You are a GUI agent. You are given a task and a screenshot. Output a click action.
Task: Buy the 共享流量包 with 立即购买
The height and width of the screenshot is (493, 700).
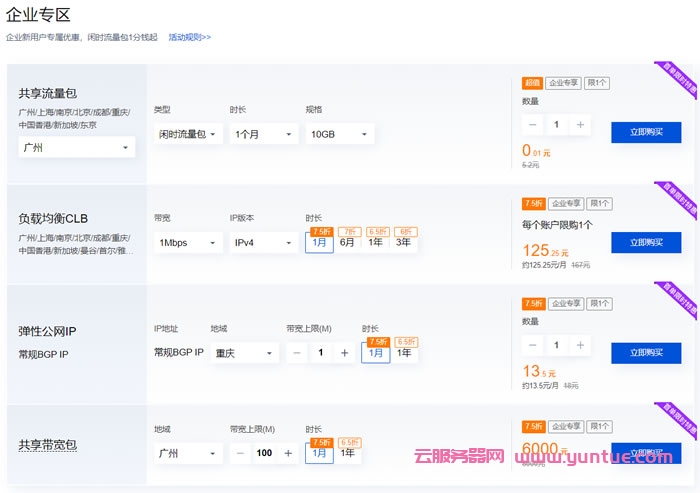(x=645, y=133)
